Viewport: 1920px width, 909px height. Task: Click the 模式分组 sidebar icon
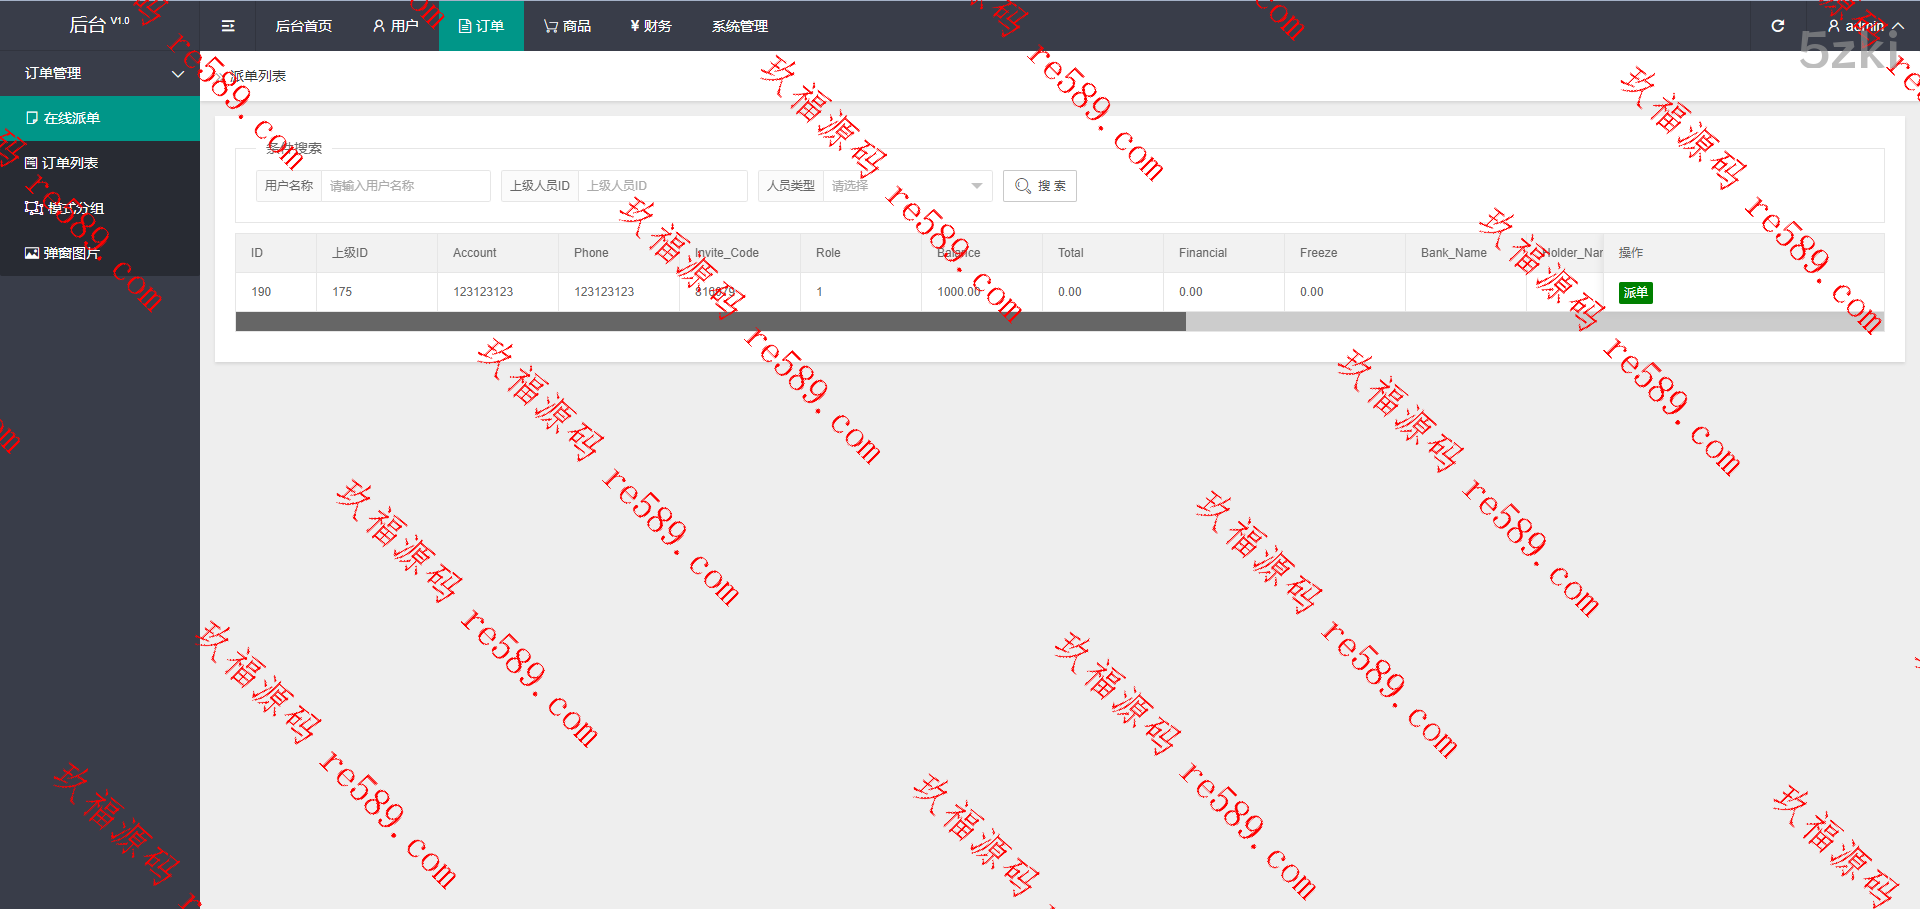[x=33, y=208]
